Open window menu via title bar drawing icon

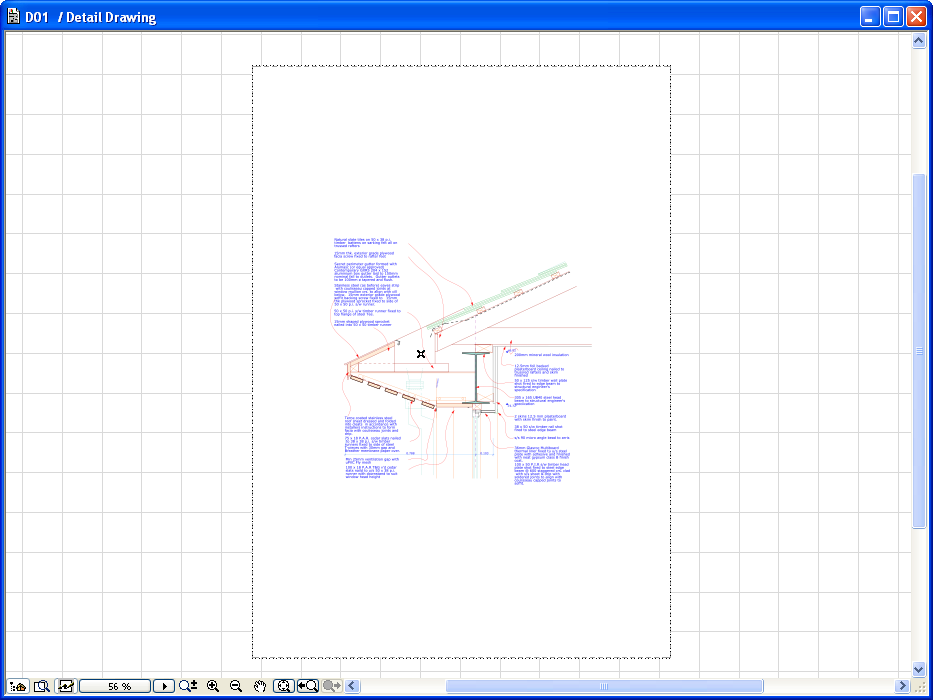(x=14, y=15)
